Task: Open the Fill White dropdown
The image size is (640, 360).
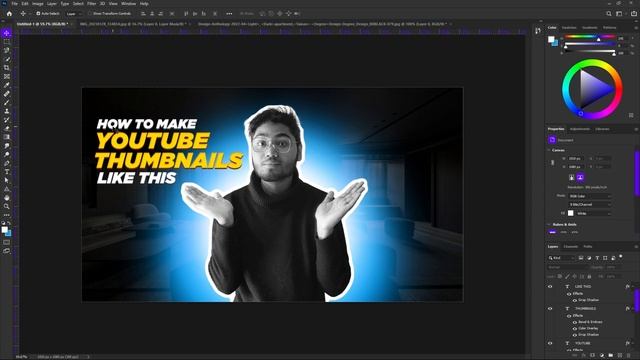Action: pos(593,213)
